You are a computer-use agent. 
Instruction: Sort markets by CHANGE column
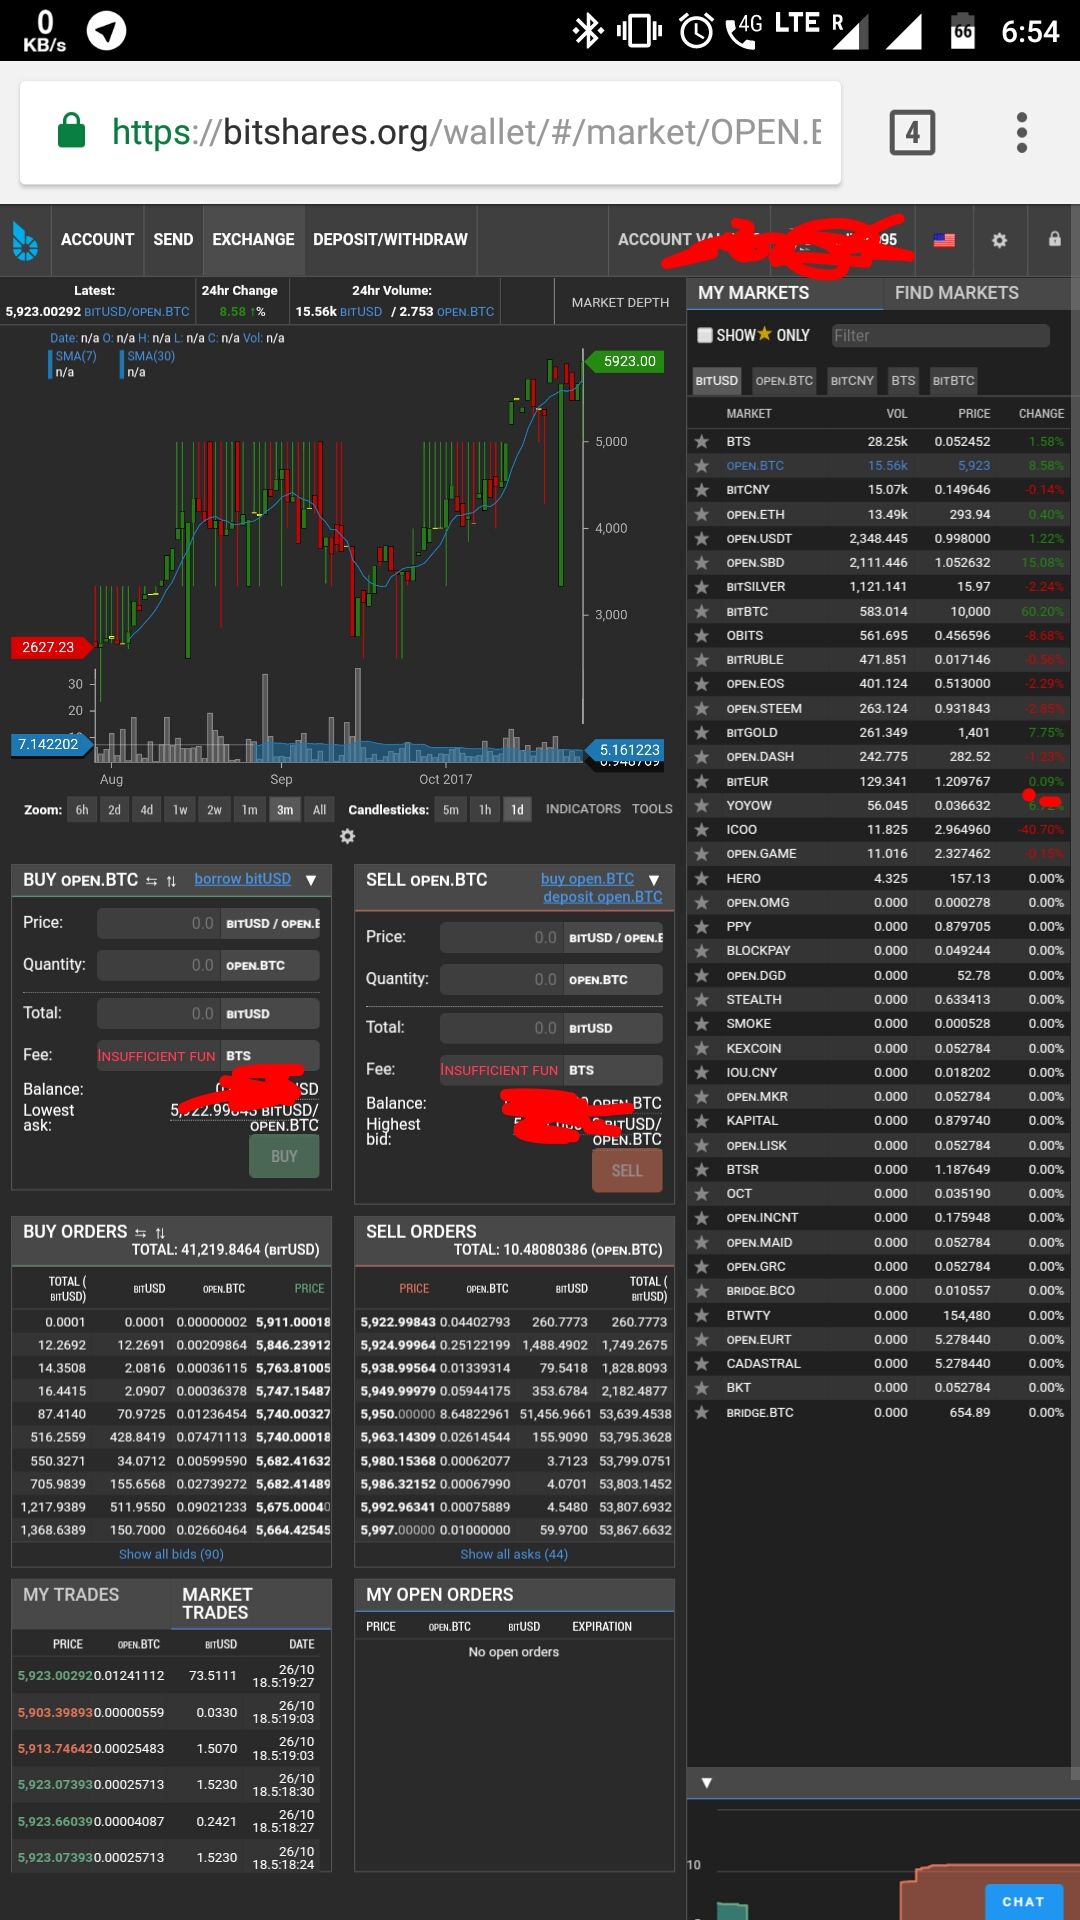point(1041,414)
